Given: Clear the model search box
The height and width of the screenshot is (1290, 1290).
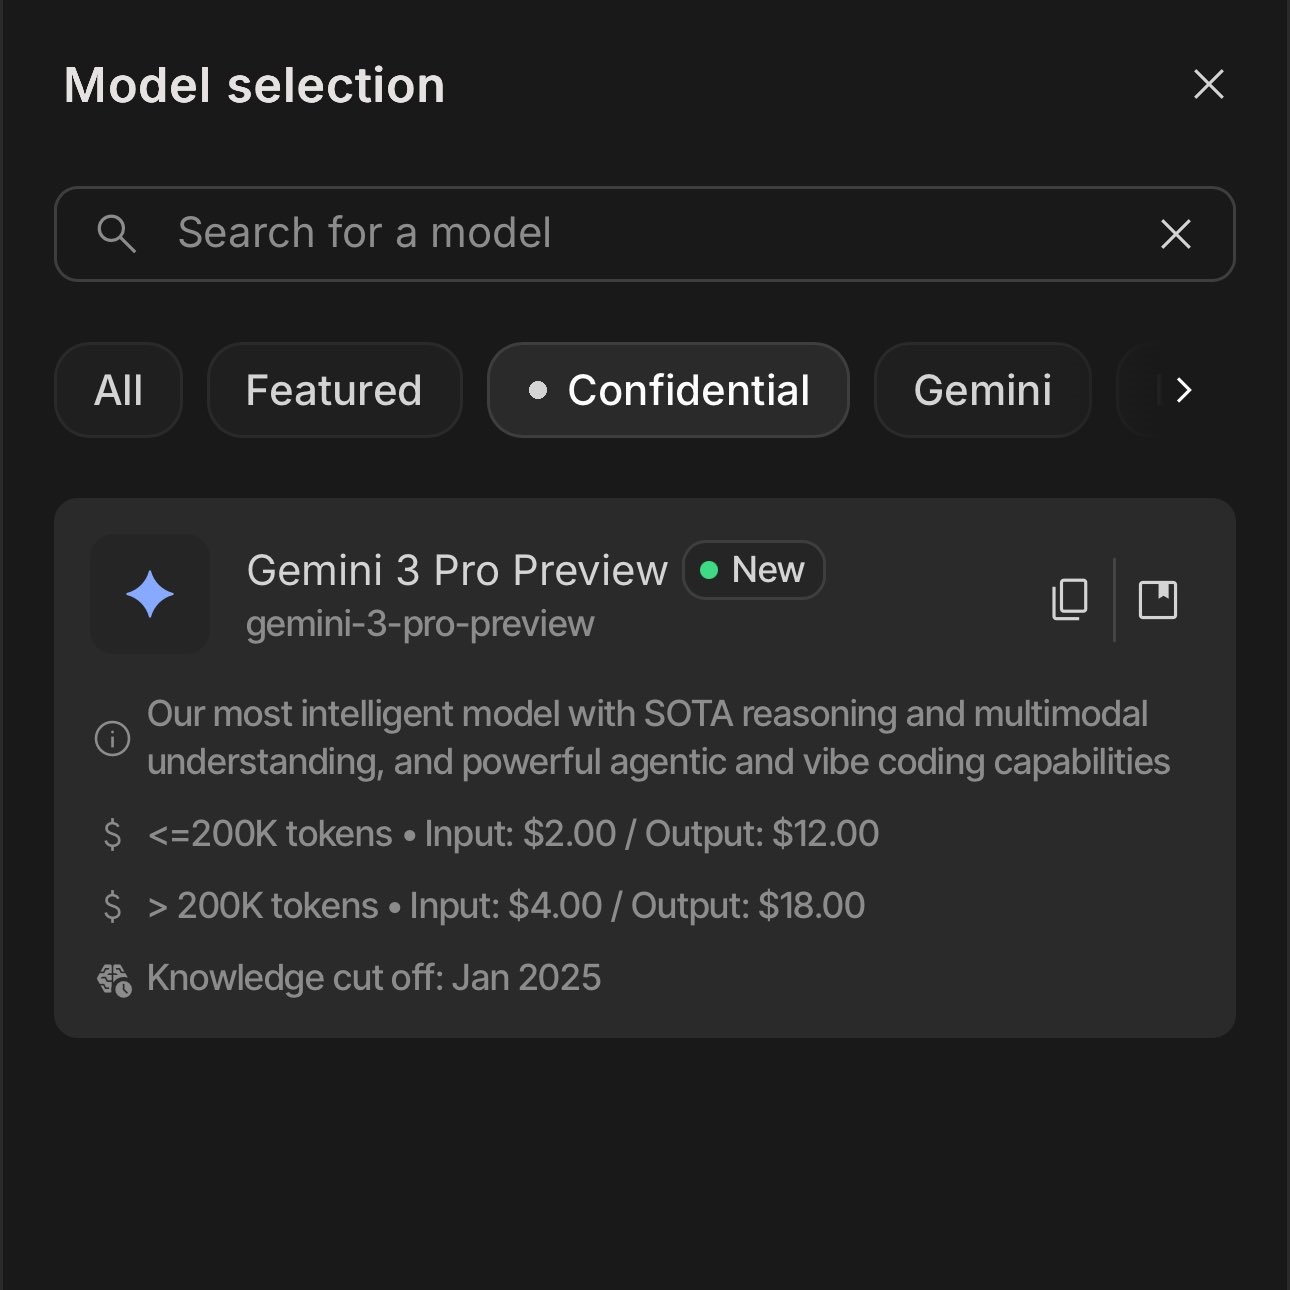Looking at the screenshot, I should pyautogui.click(x=1175, y=234).
